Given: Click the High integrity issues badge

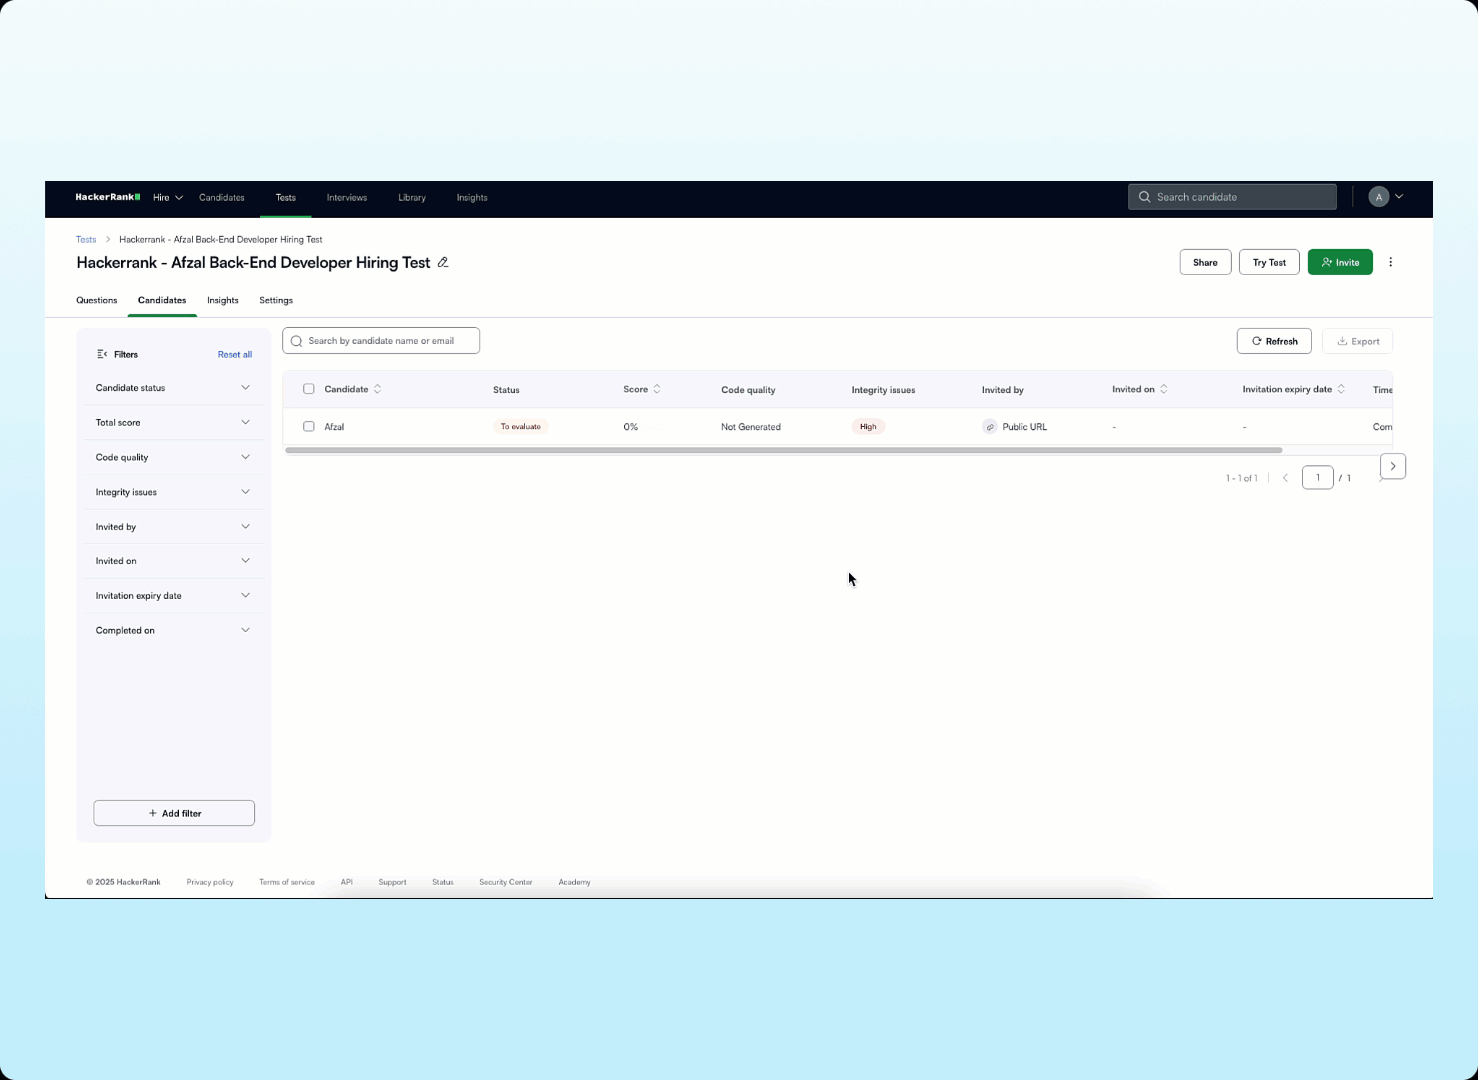Looking at the screenshot, I should [868, 426].
